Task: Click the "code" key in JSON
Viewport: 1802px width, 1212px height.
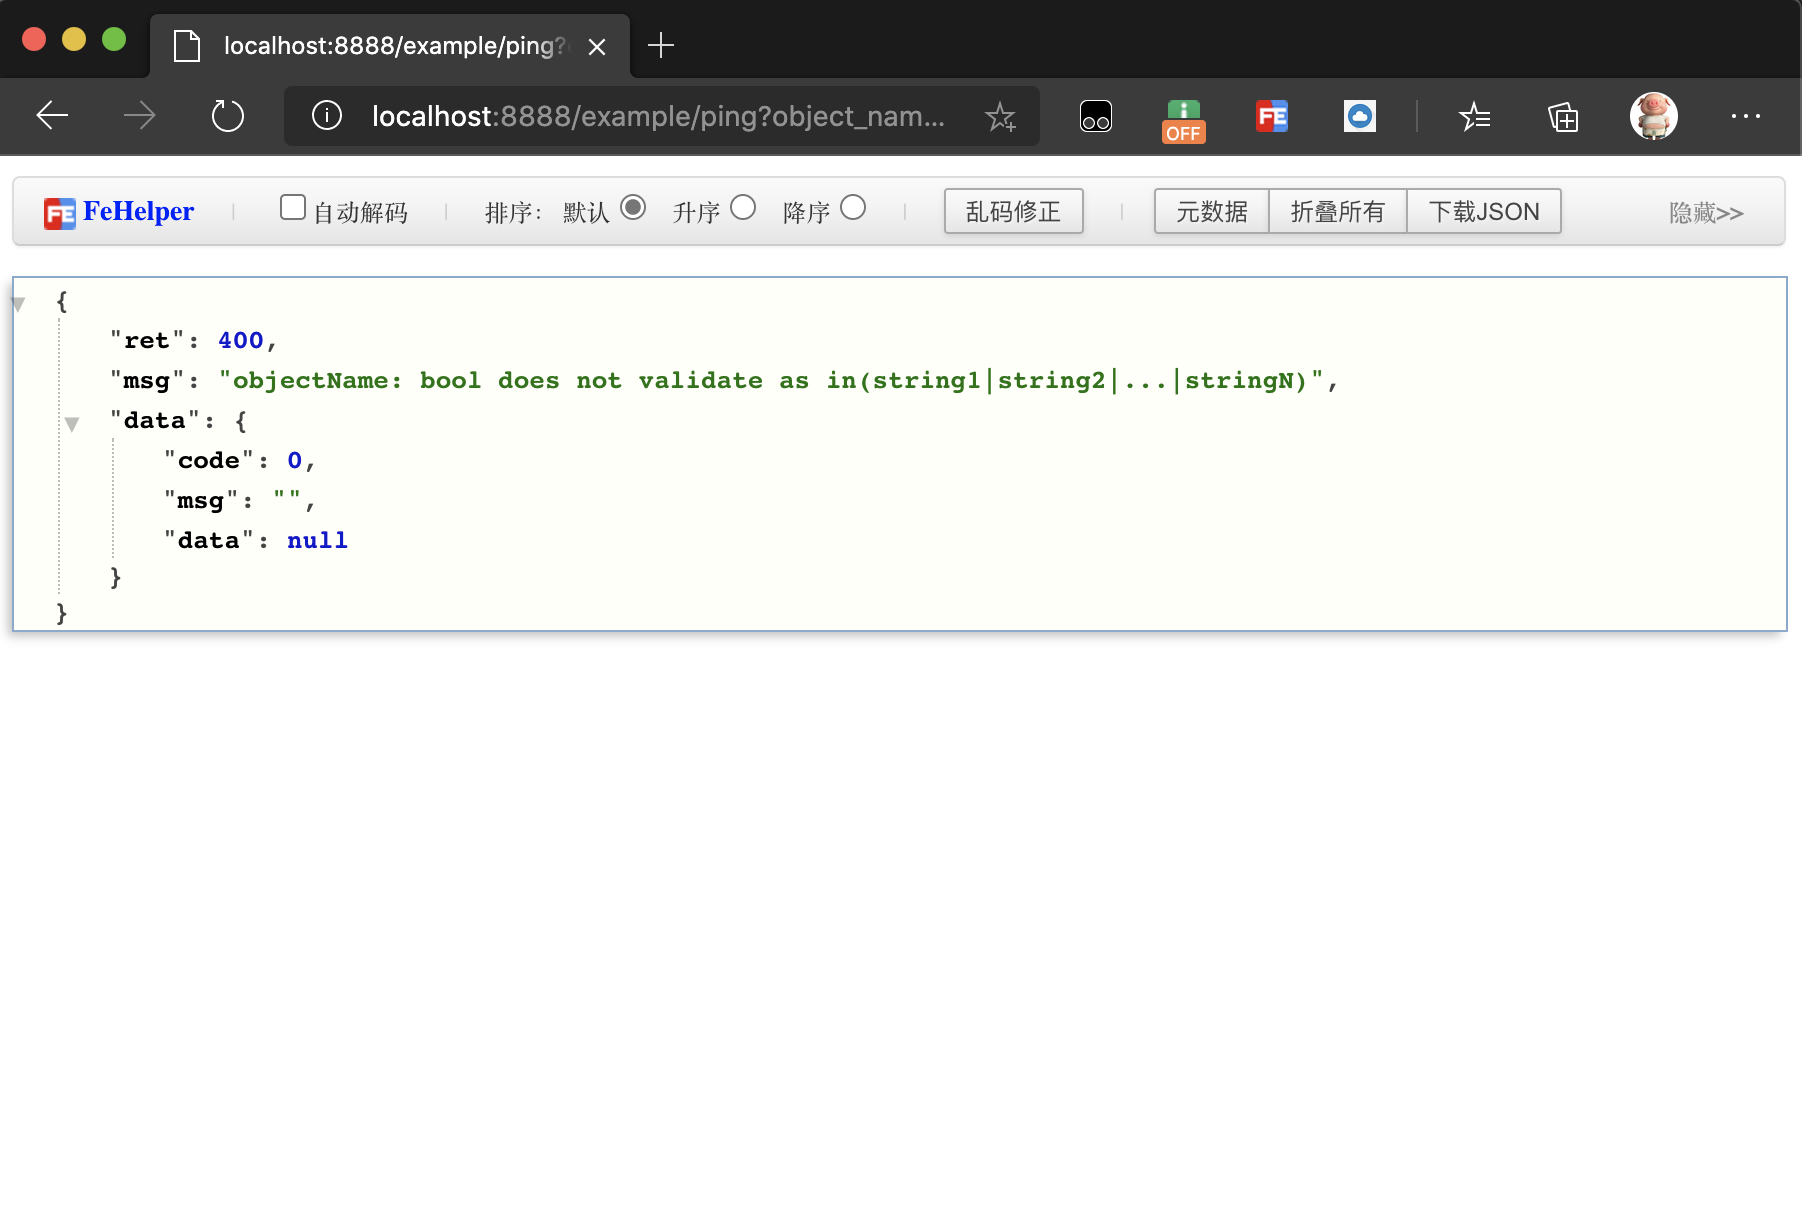Action: click(x=209, y=460)
